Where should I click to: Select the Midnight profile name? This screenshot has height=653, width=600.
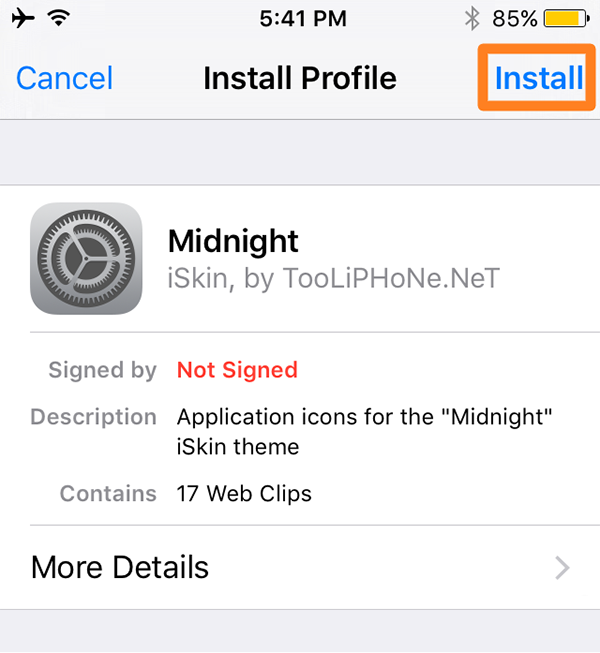tap(233, 241)
